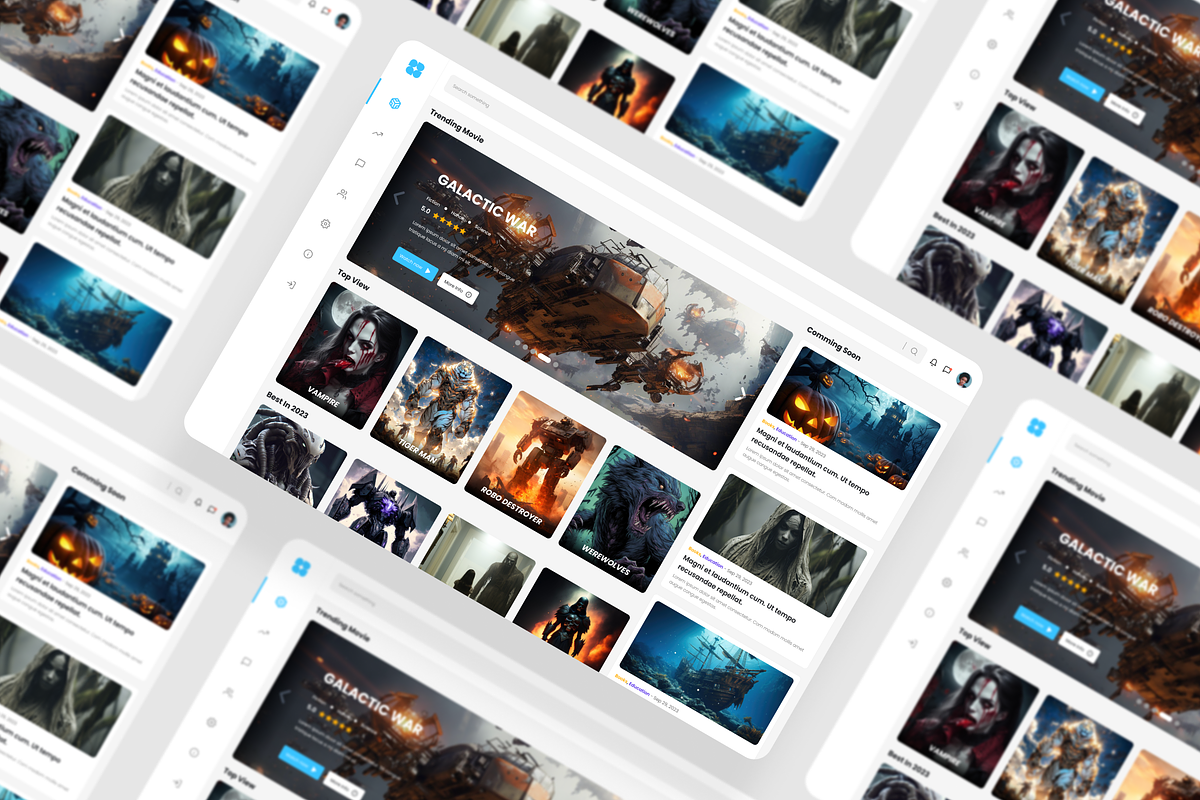Open the red-badged message icon near the avatar
The height and width of the screenshot is (800, 1200).
(947, 370)
